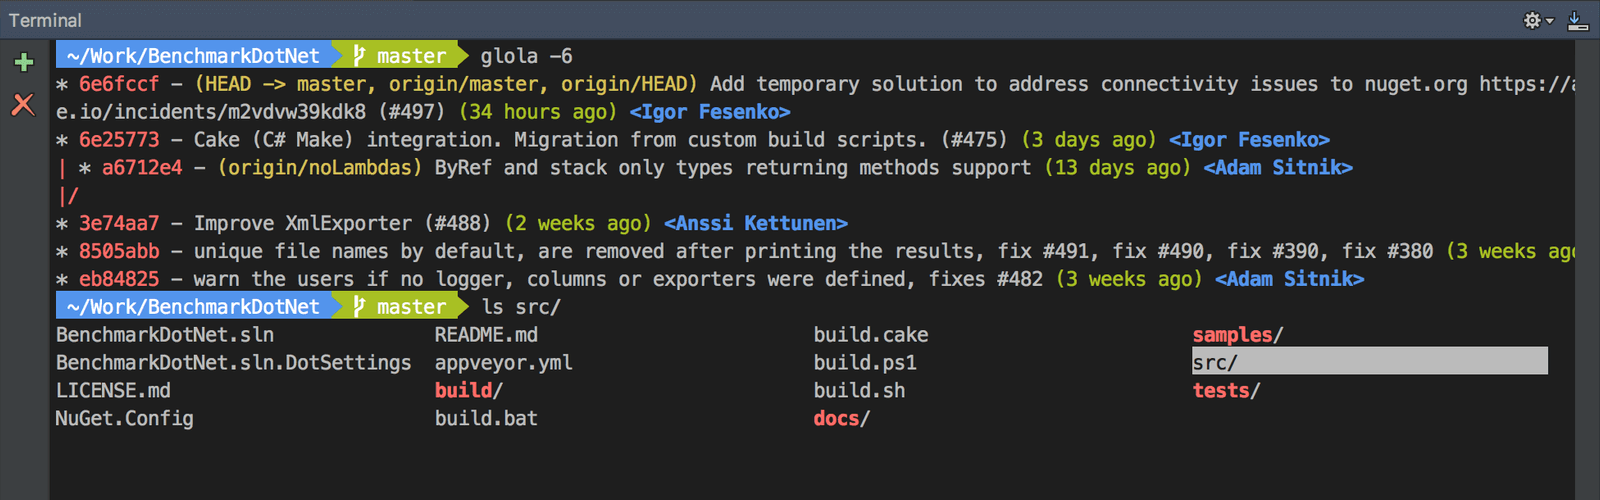Click build.bat file name
Image resolution: width=1600 pixels, height=500 pixels.
click(x=486, y=419)
